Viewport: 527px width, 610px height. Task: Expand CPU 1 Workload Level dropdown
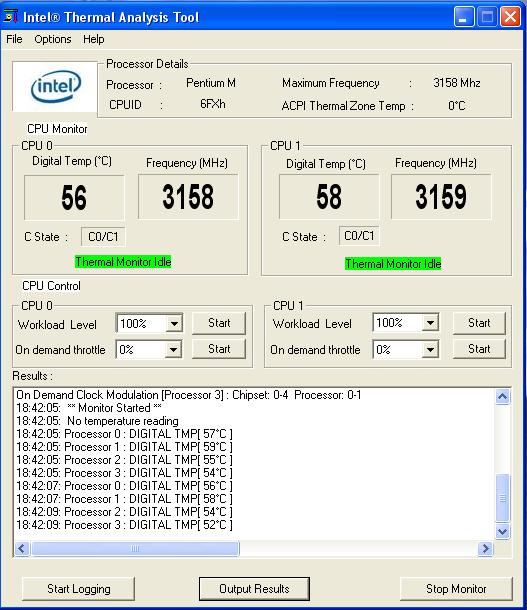tap(430, 323)
